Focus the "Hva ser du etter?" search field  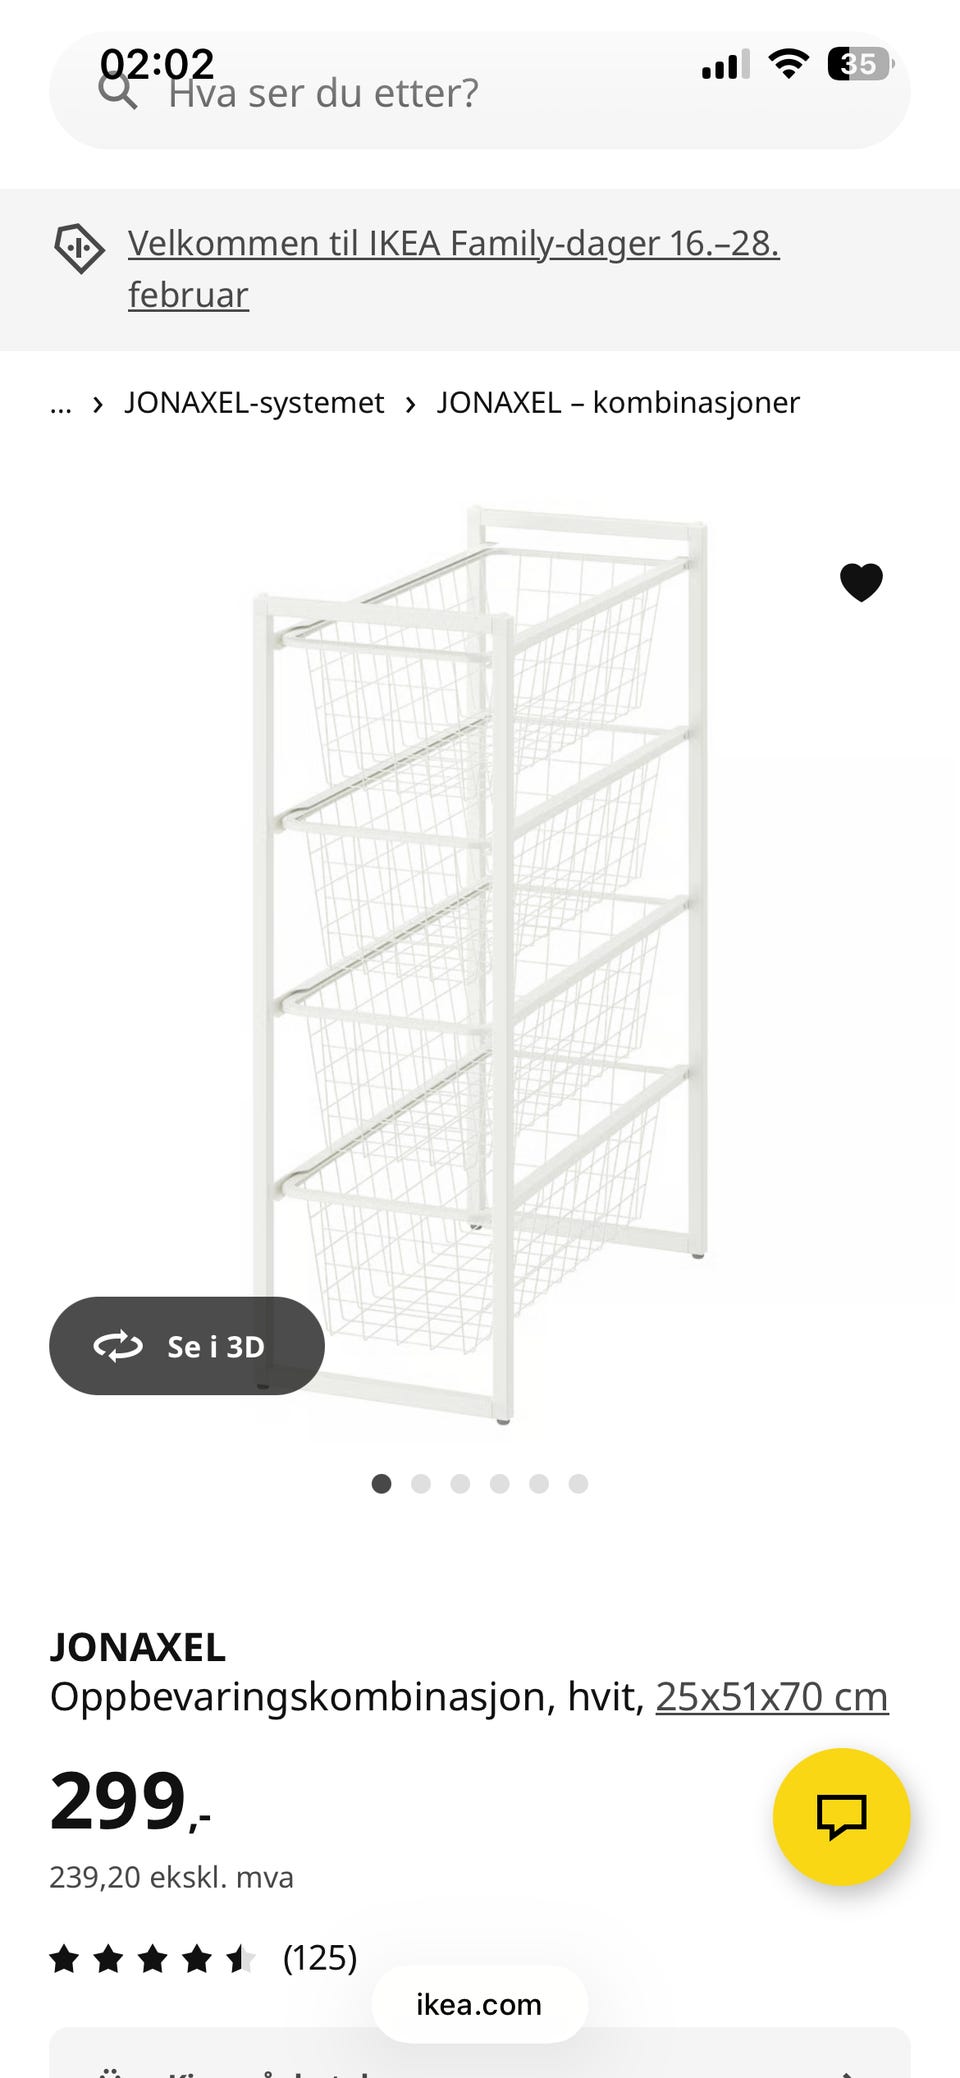pyautogui.click(x=480, y=91)
